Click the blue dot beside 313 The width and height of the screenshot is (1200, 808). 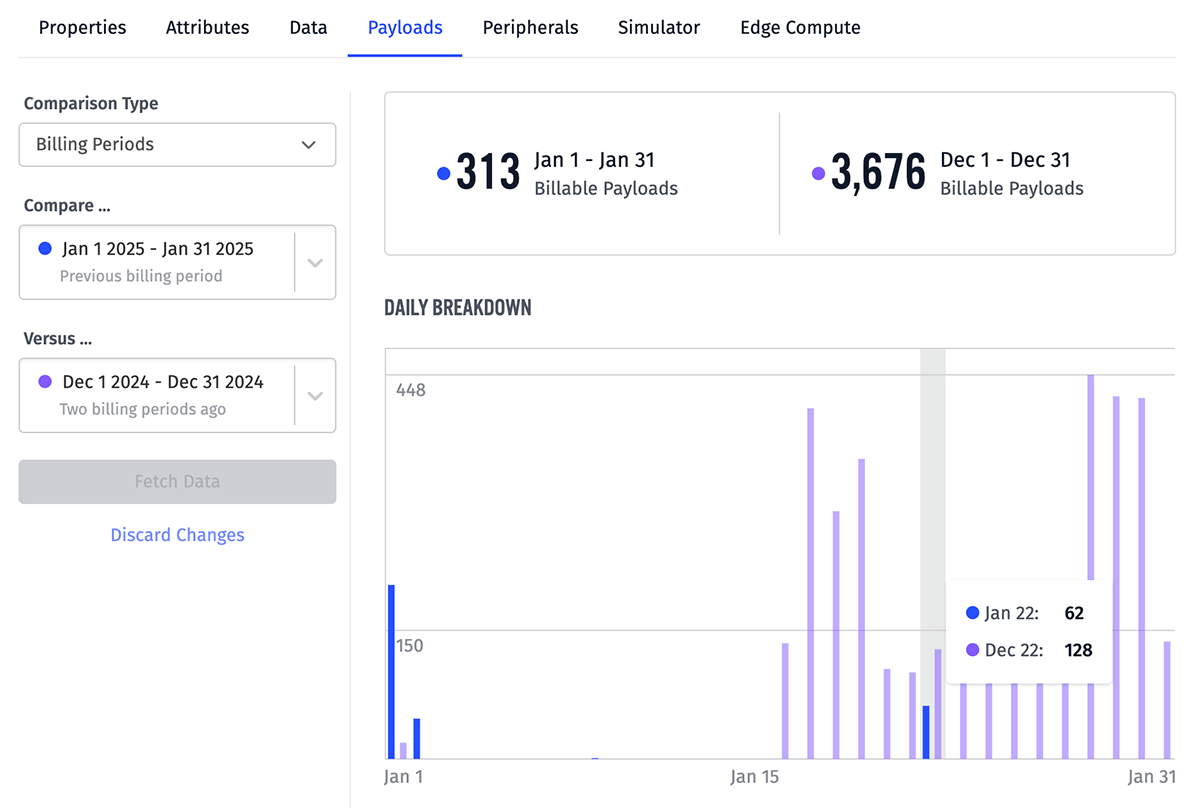point(444,173)
